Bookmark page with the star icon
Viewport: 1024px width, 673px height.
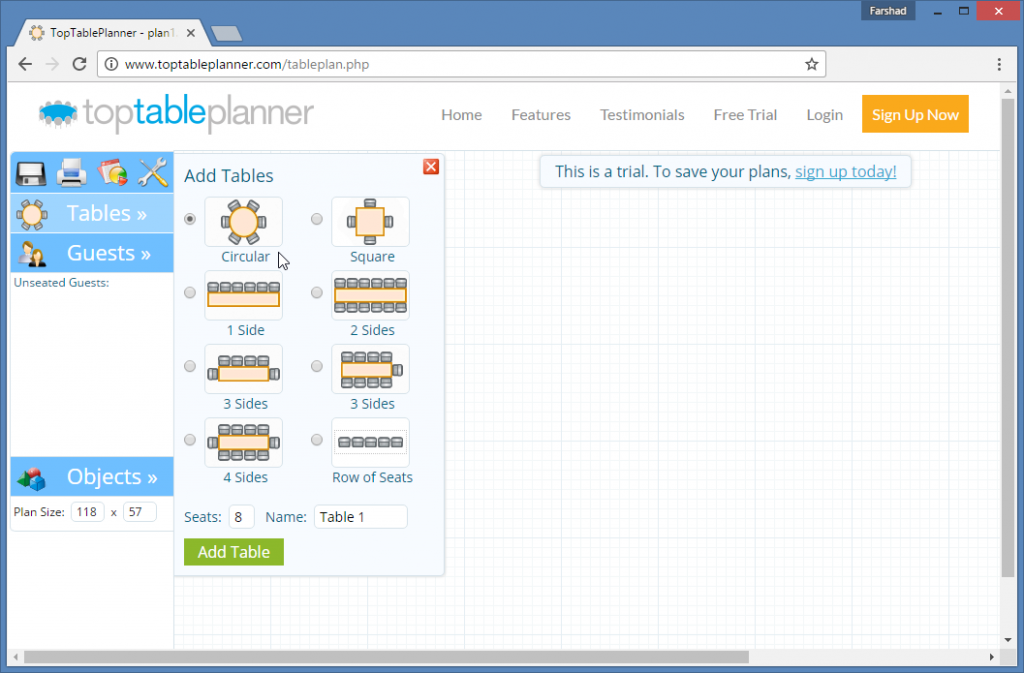[812, 64]
